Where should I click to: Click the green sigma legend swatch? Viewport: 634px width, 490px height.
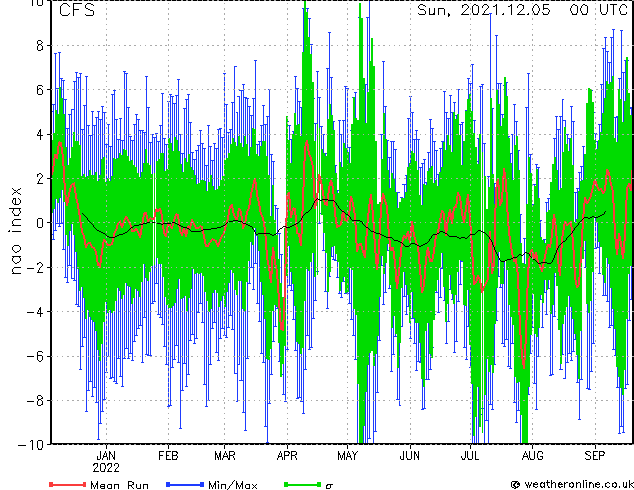(x=302, y=484)
